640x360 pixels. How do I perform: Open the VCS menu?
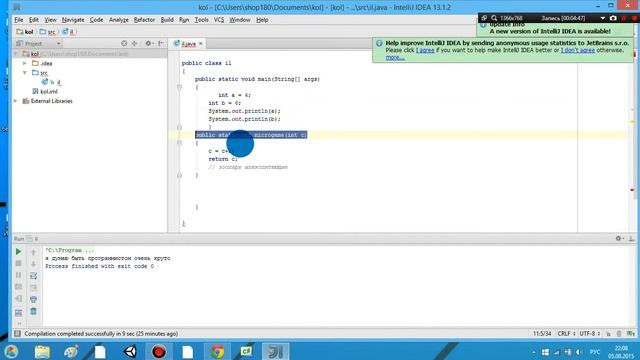[219, 20]
